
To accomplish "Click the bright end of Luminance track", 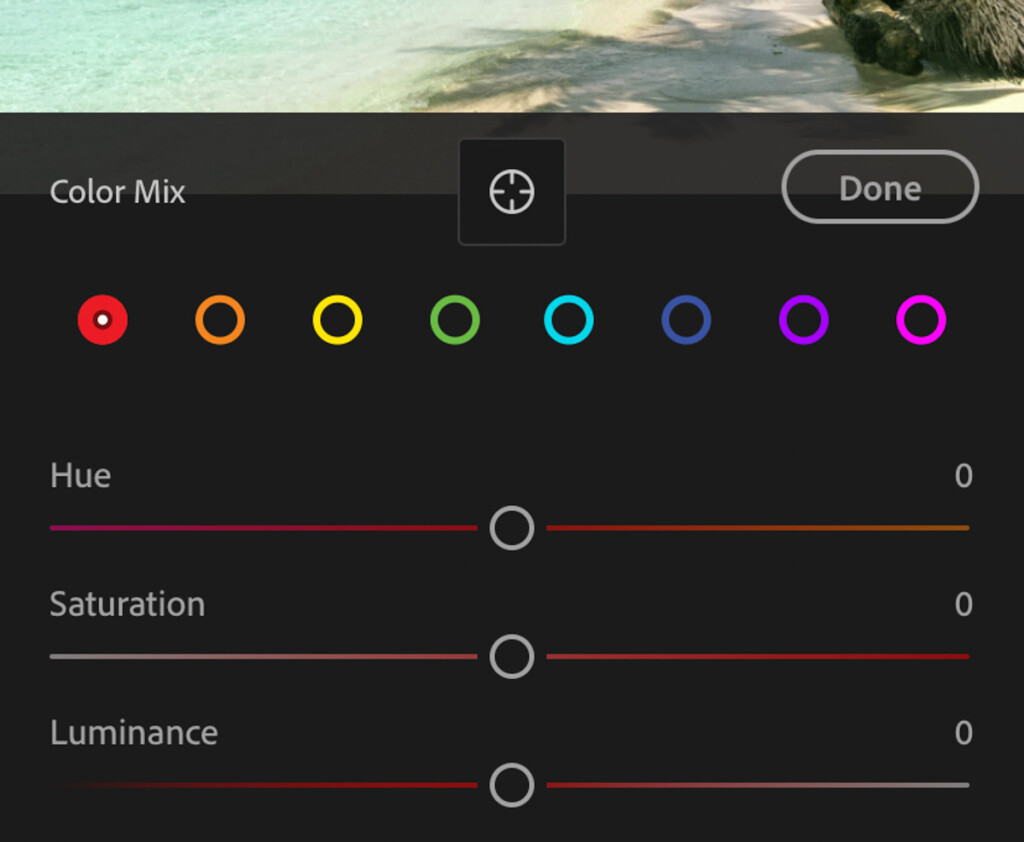I will click(940, 785).
